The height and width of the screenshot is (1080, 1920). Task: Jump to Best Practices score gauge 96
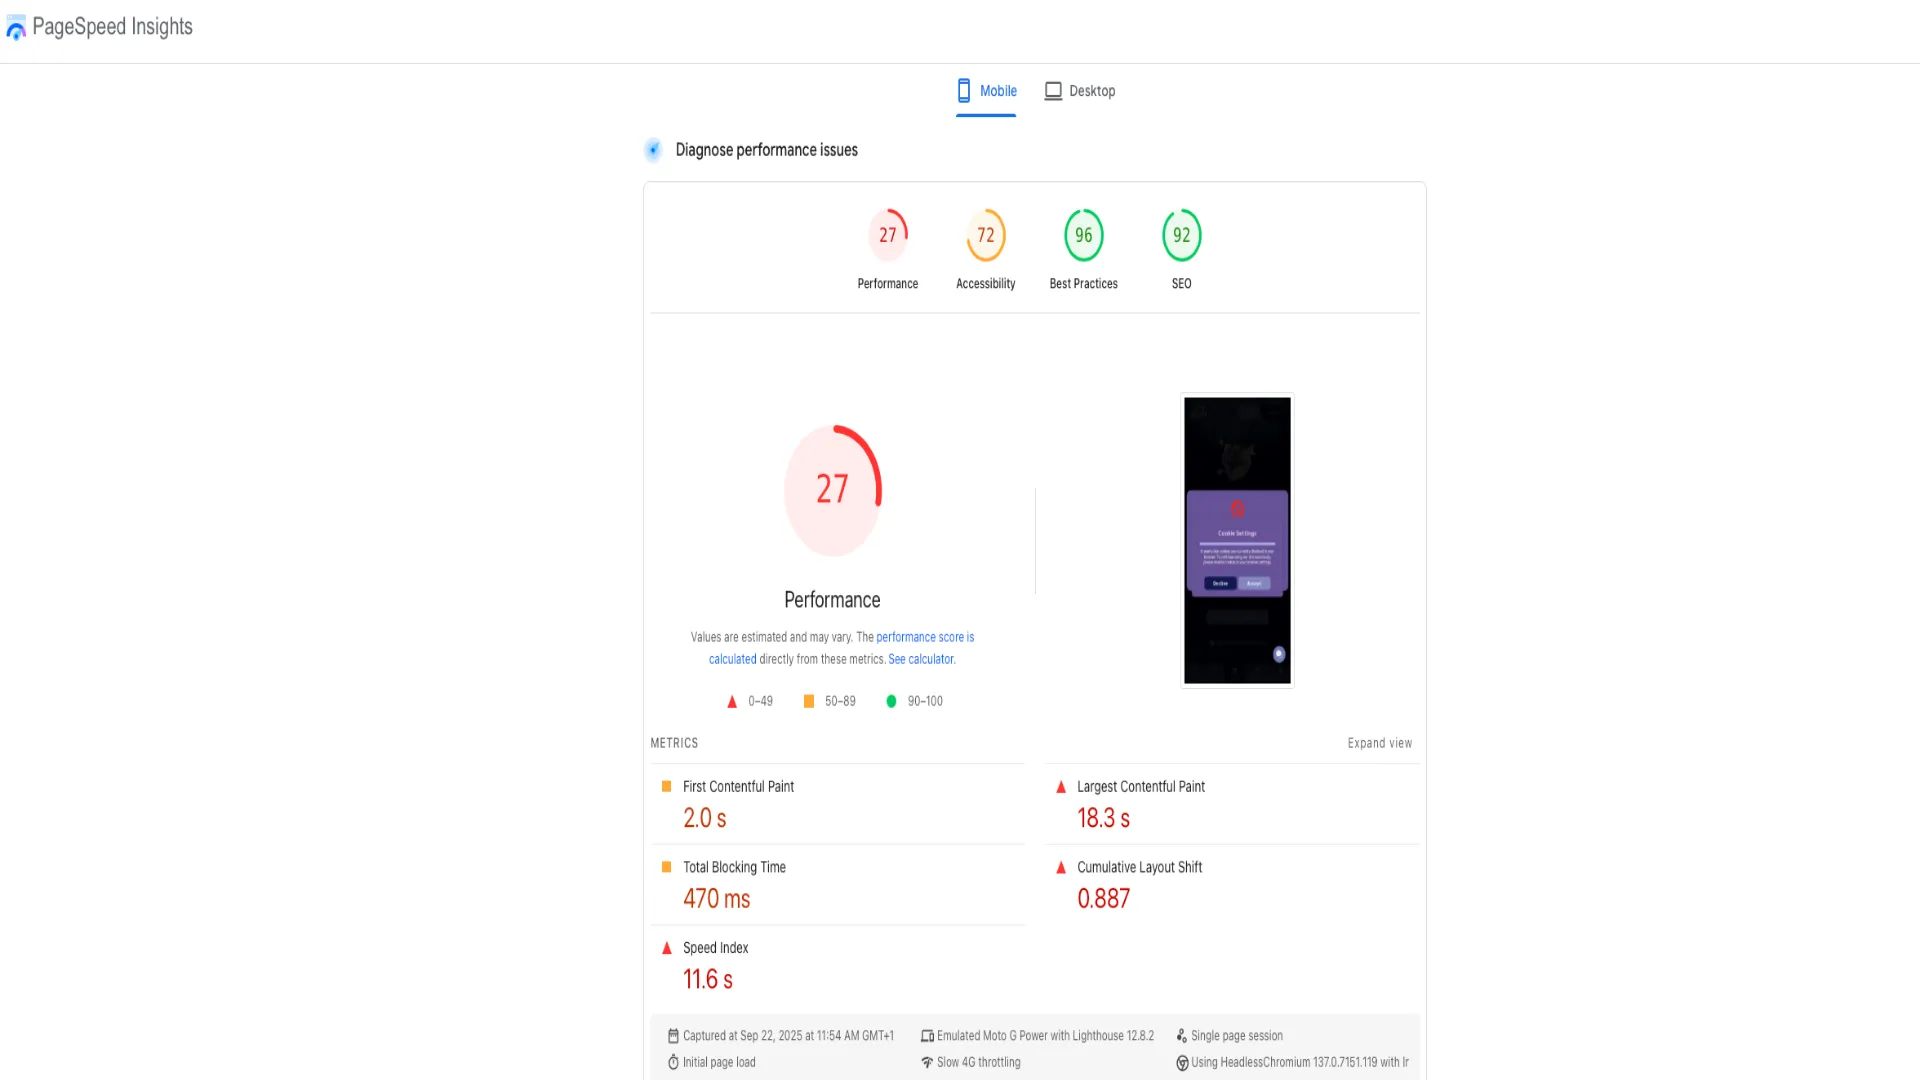[x=1083, y=236]
